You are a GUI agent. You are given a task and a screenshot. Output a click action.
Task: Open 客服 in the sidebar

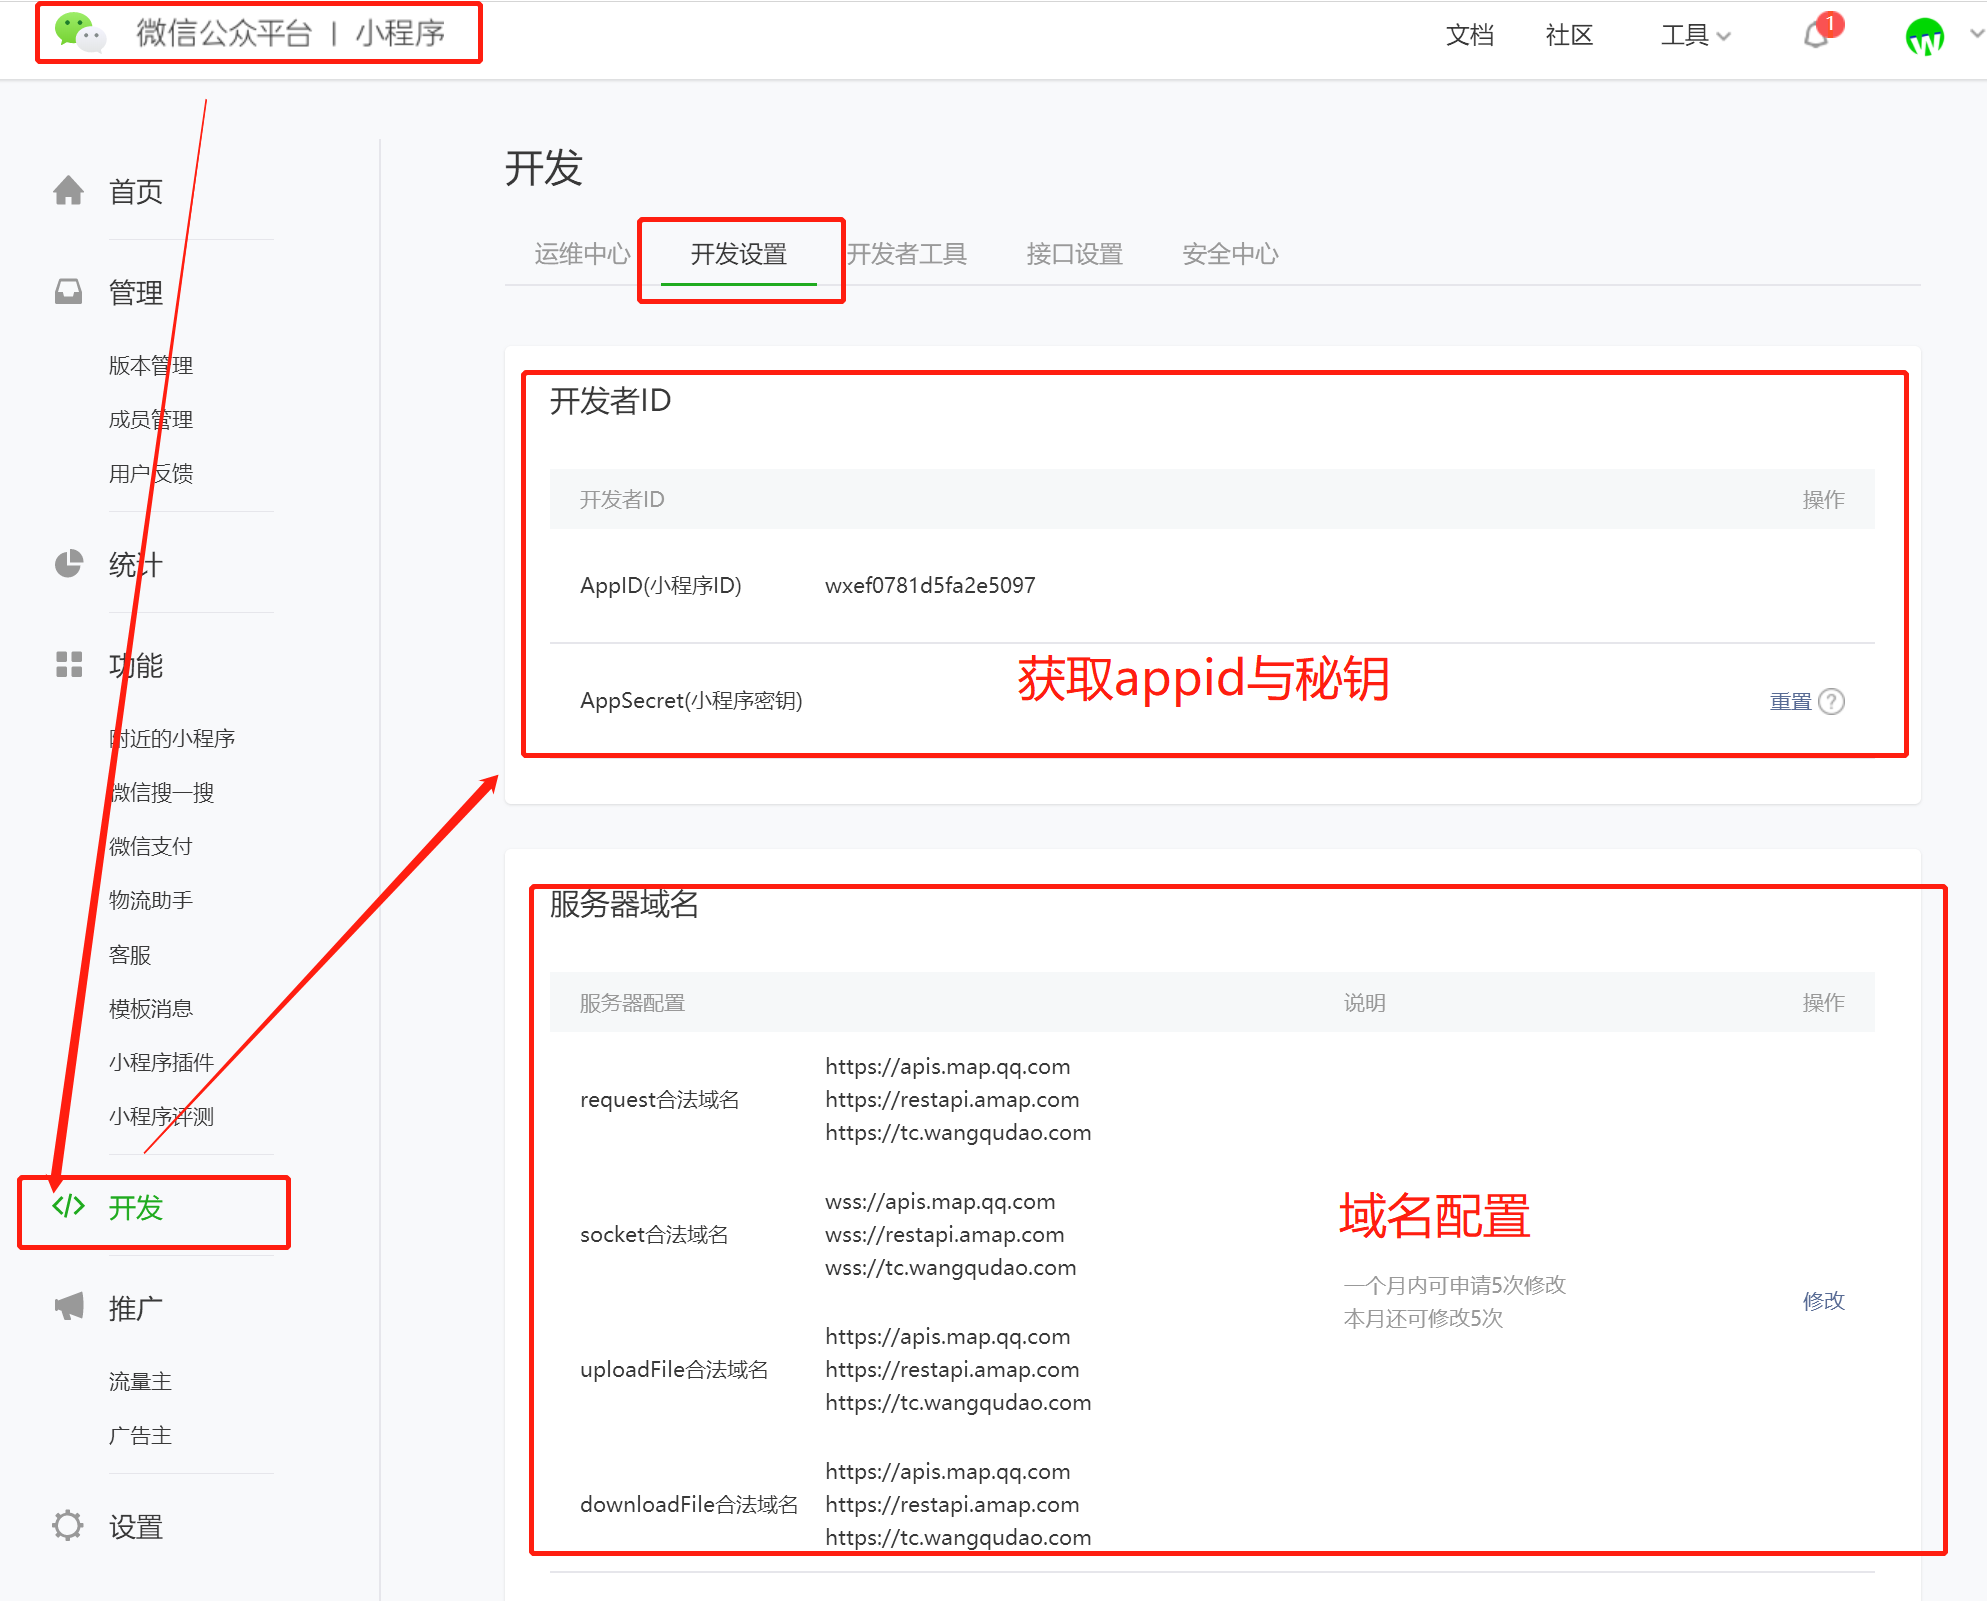(x=130, y=955)
